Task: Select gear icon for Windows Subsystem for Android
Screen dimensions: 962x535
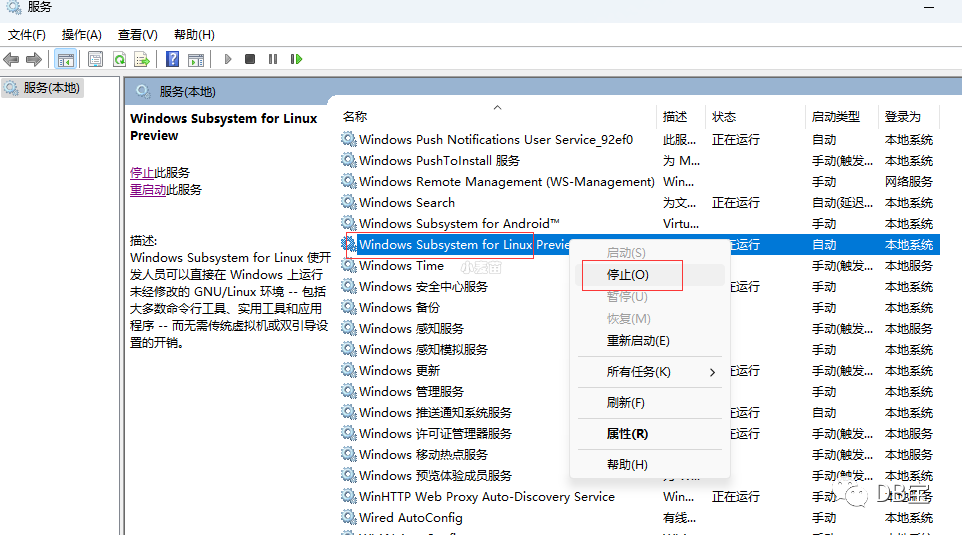Action: (x=348, y=223)
